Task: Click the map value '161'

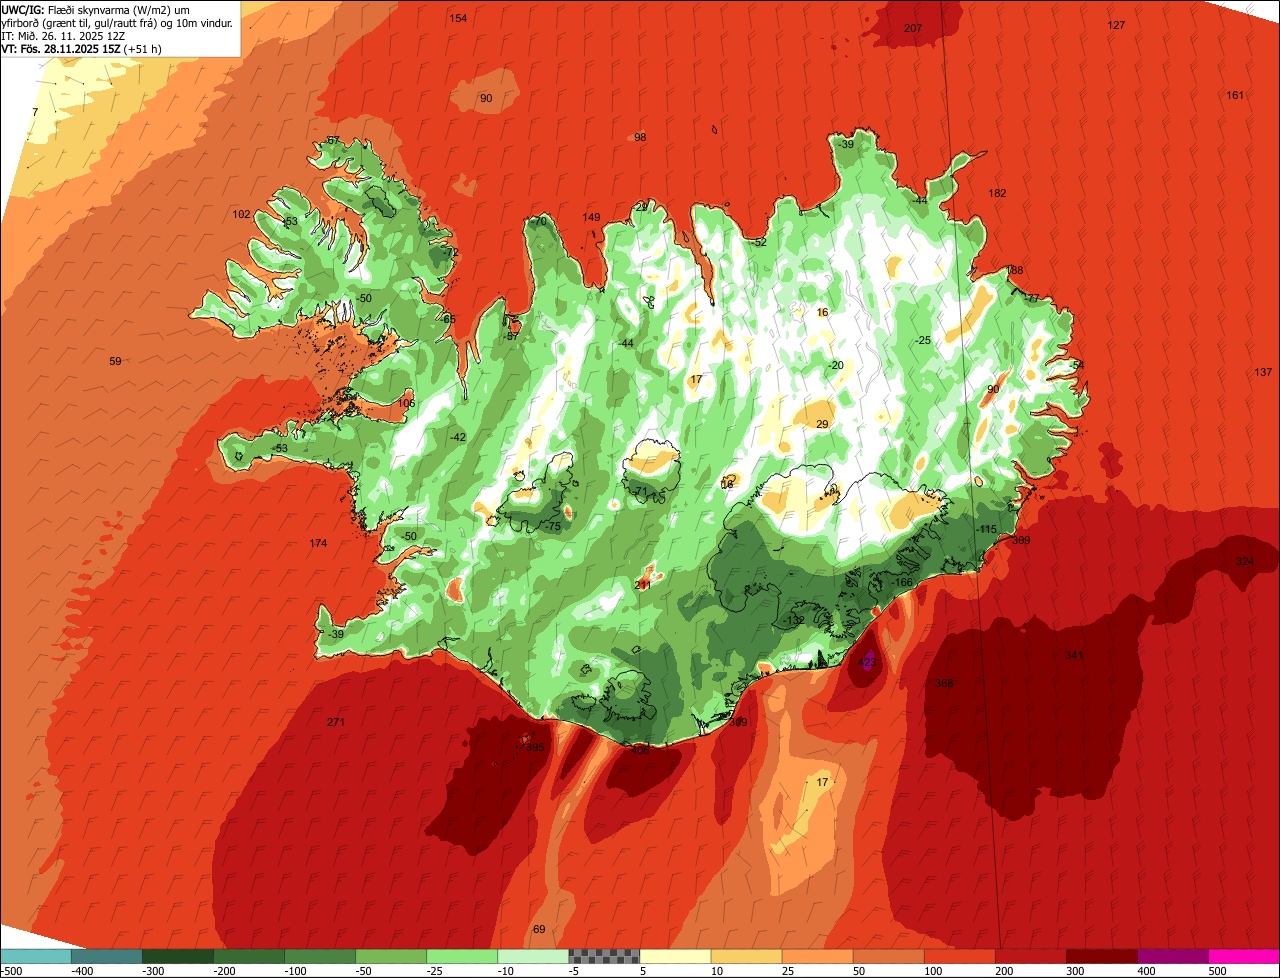Action: (x=1235, y=95)
